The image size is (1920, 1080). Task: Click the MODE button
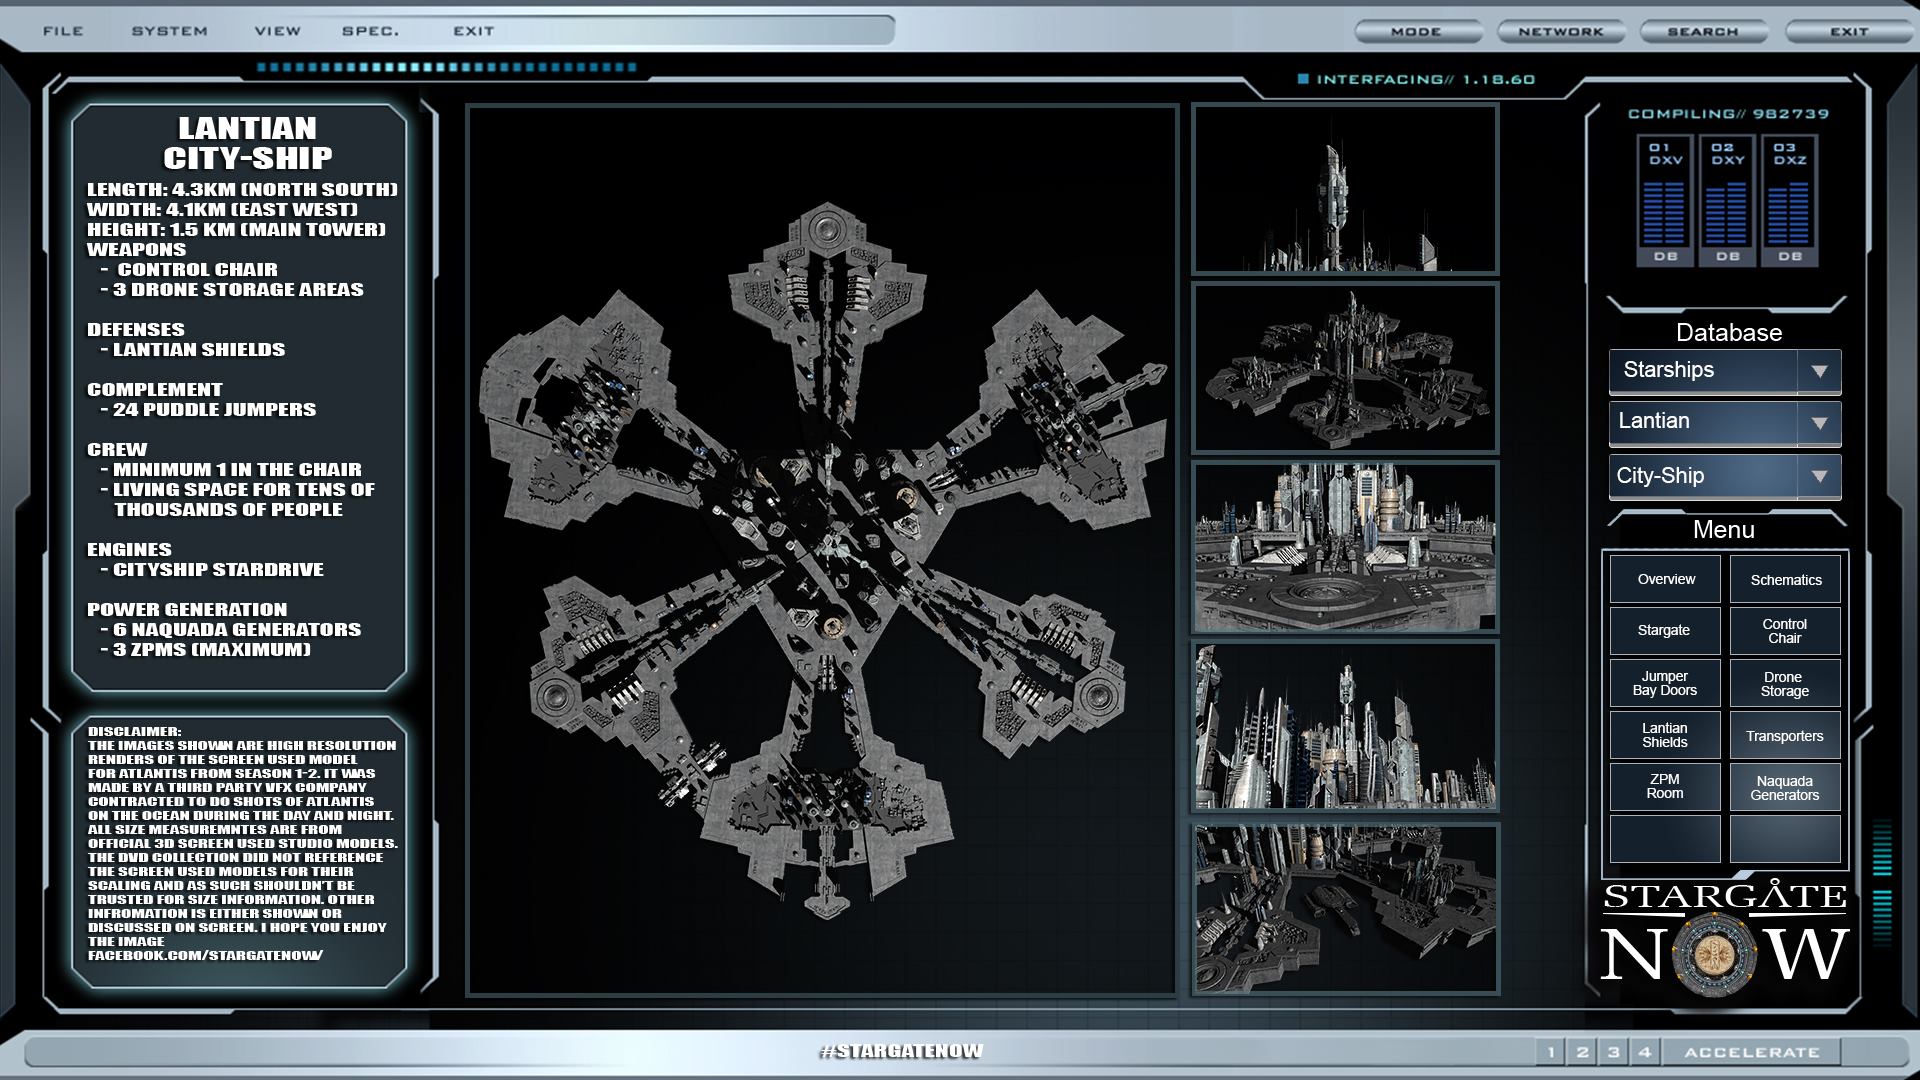click(1417, 32)
